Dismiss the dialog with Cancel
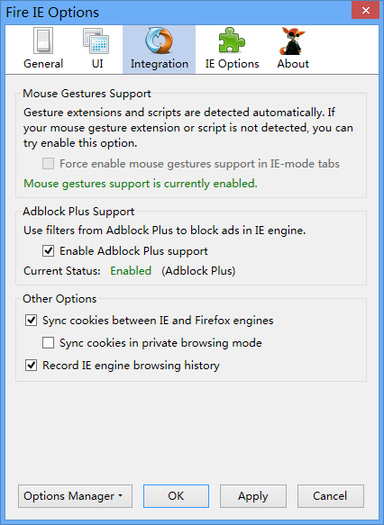384x525 pixels. click(x=330, y=496)
